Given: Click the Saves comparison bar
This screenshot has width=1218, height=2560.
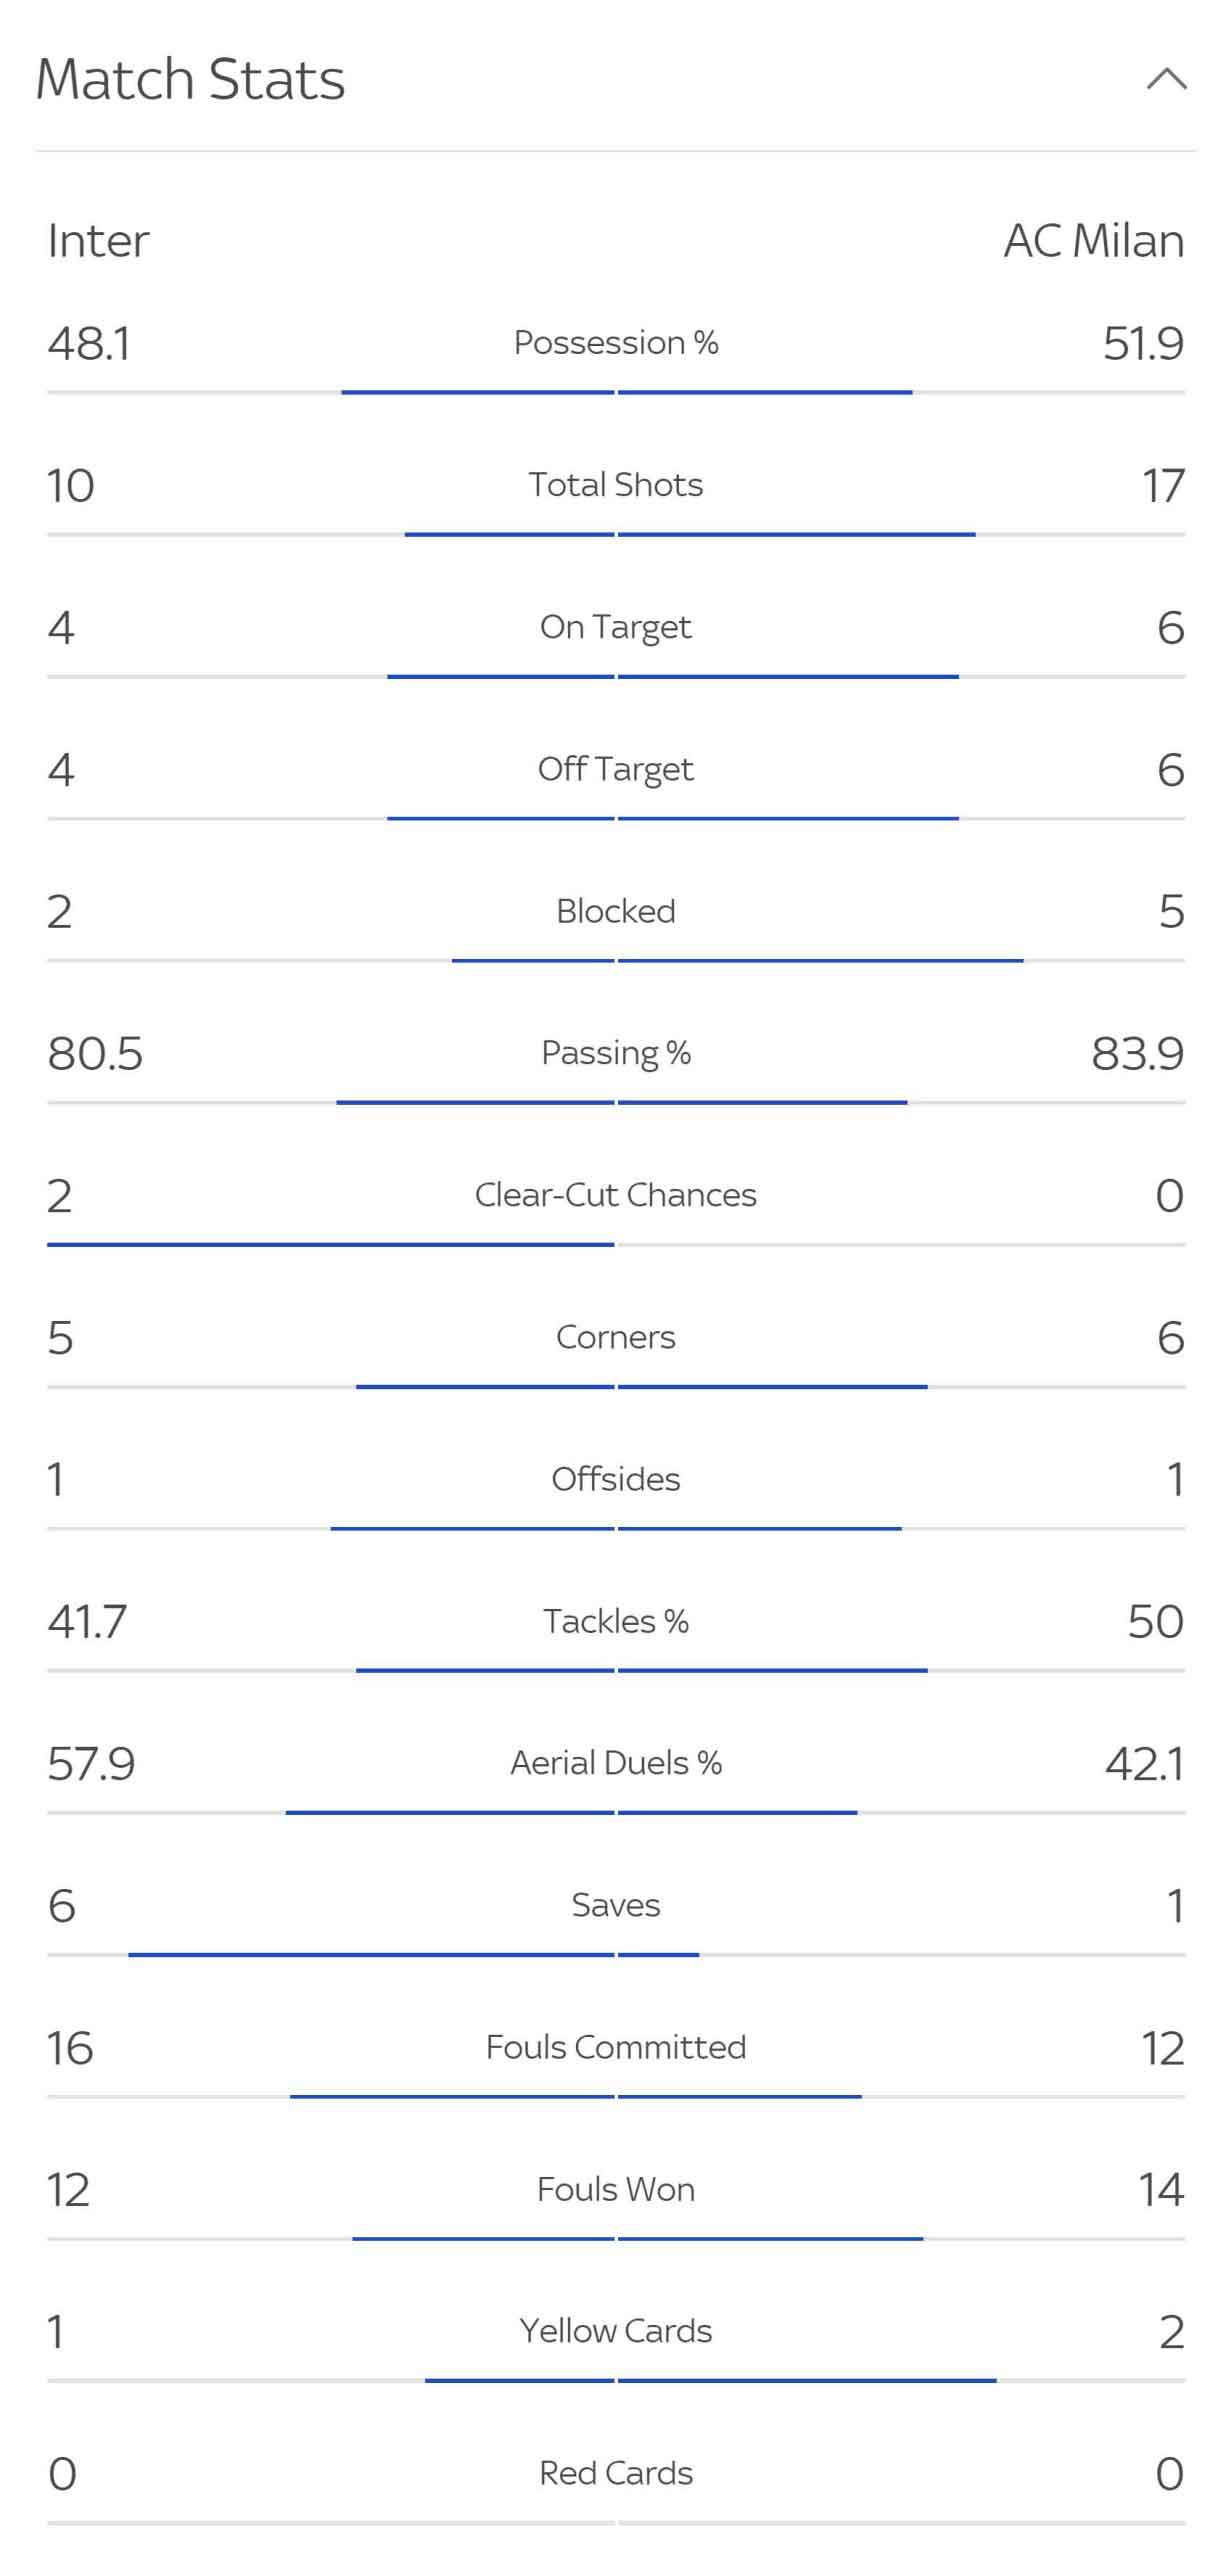Looking at the screenshot, I should (616, 1954).
